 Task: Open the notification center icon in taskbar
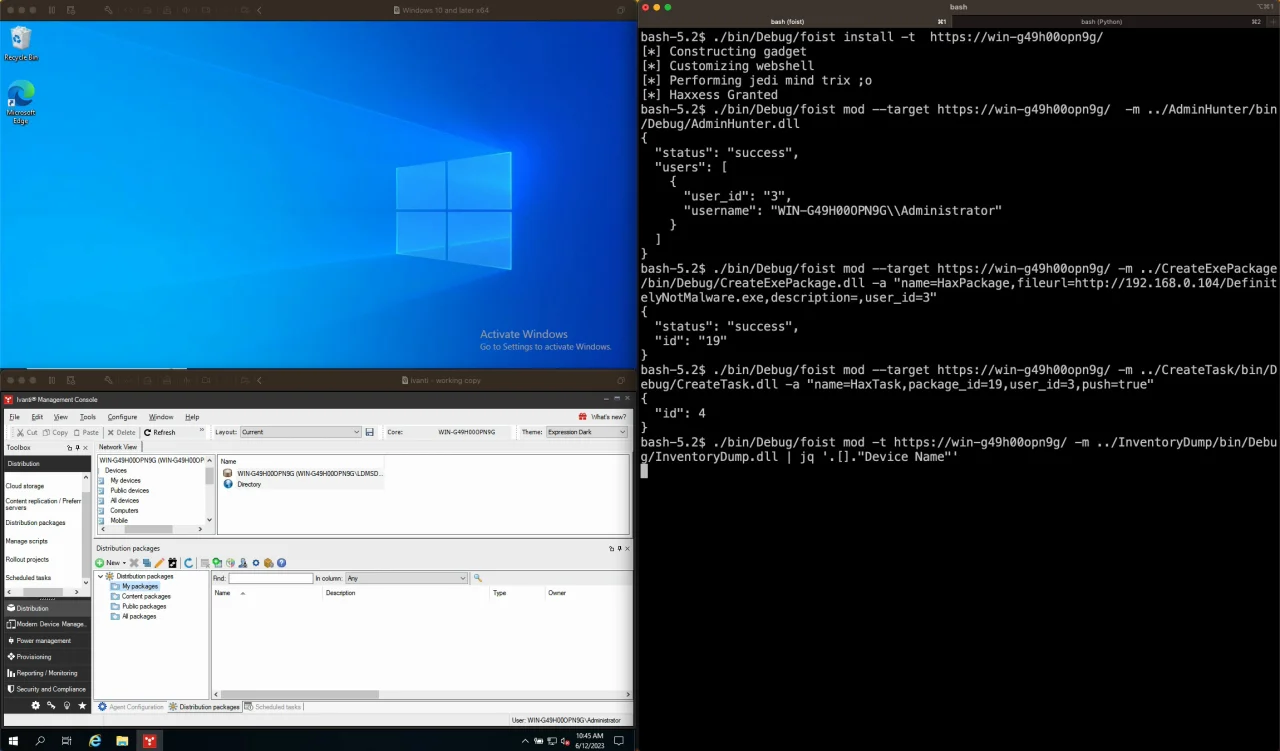pos(619,741)
